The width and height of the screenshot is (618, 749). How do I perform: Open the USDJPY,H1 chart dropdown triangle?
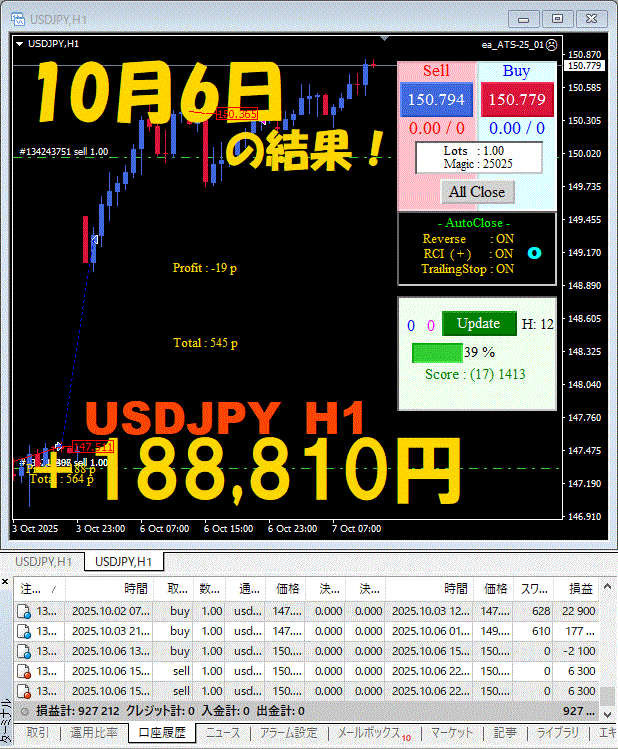20,44
